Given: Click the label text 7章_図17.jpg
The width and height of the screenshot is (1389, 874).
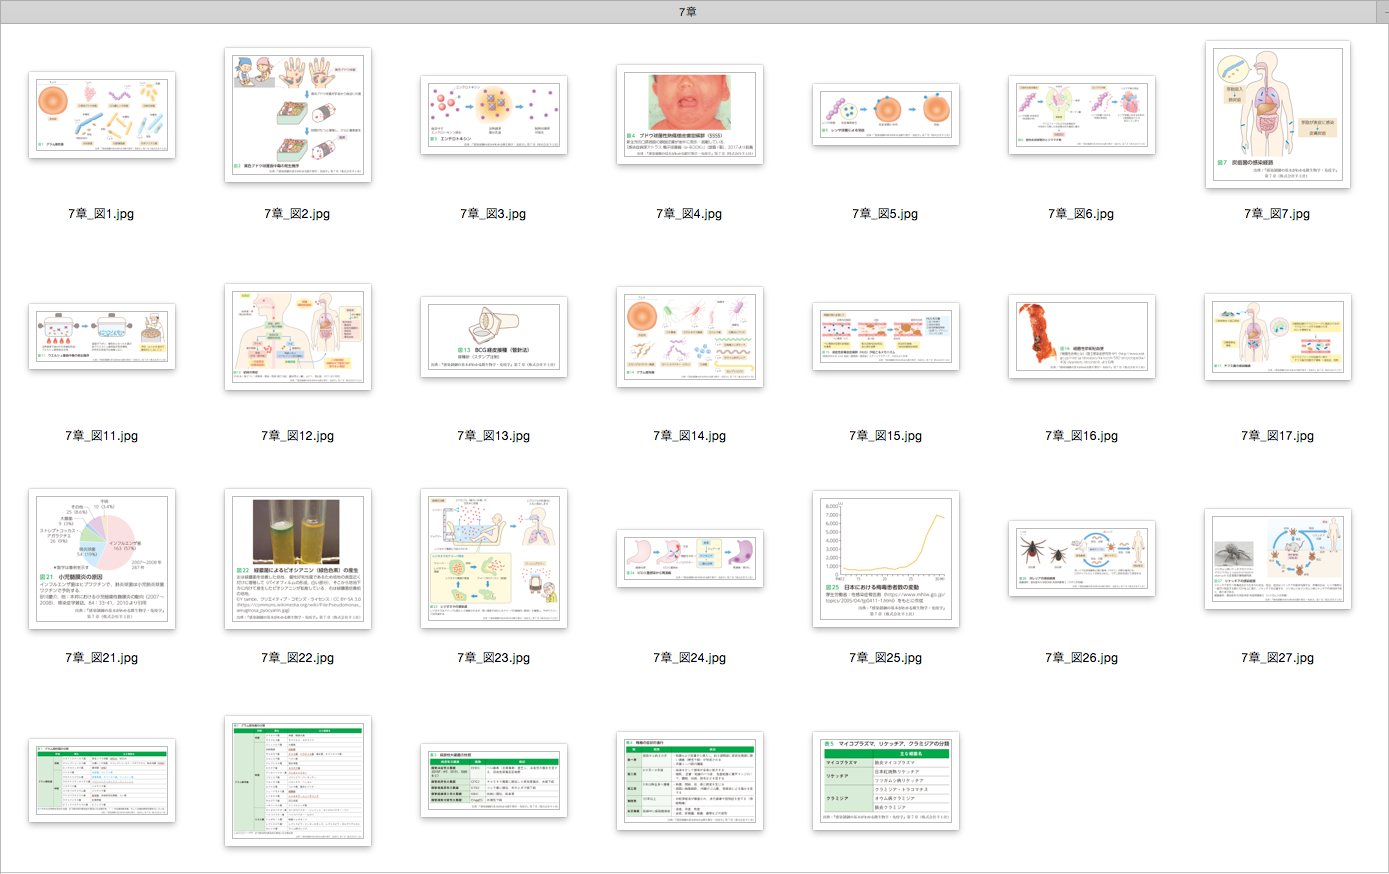Looking at the screenshot, I should (x=1278, y=436).
